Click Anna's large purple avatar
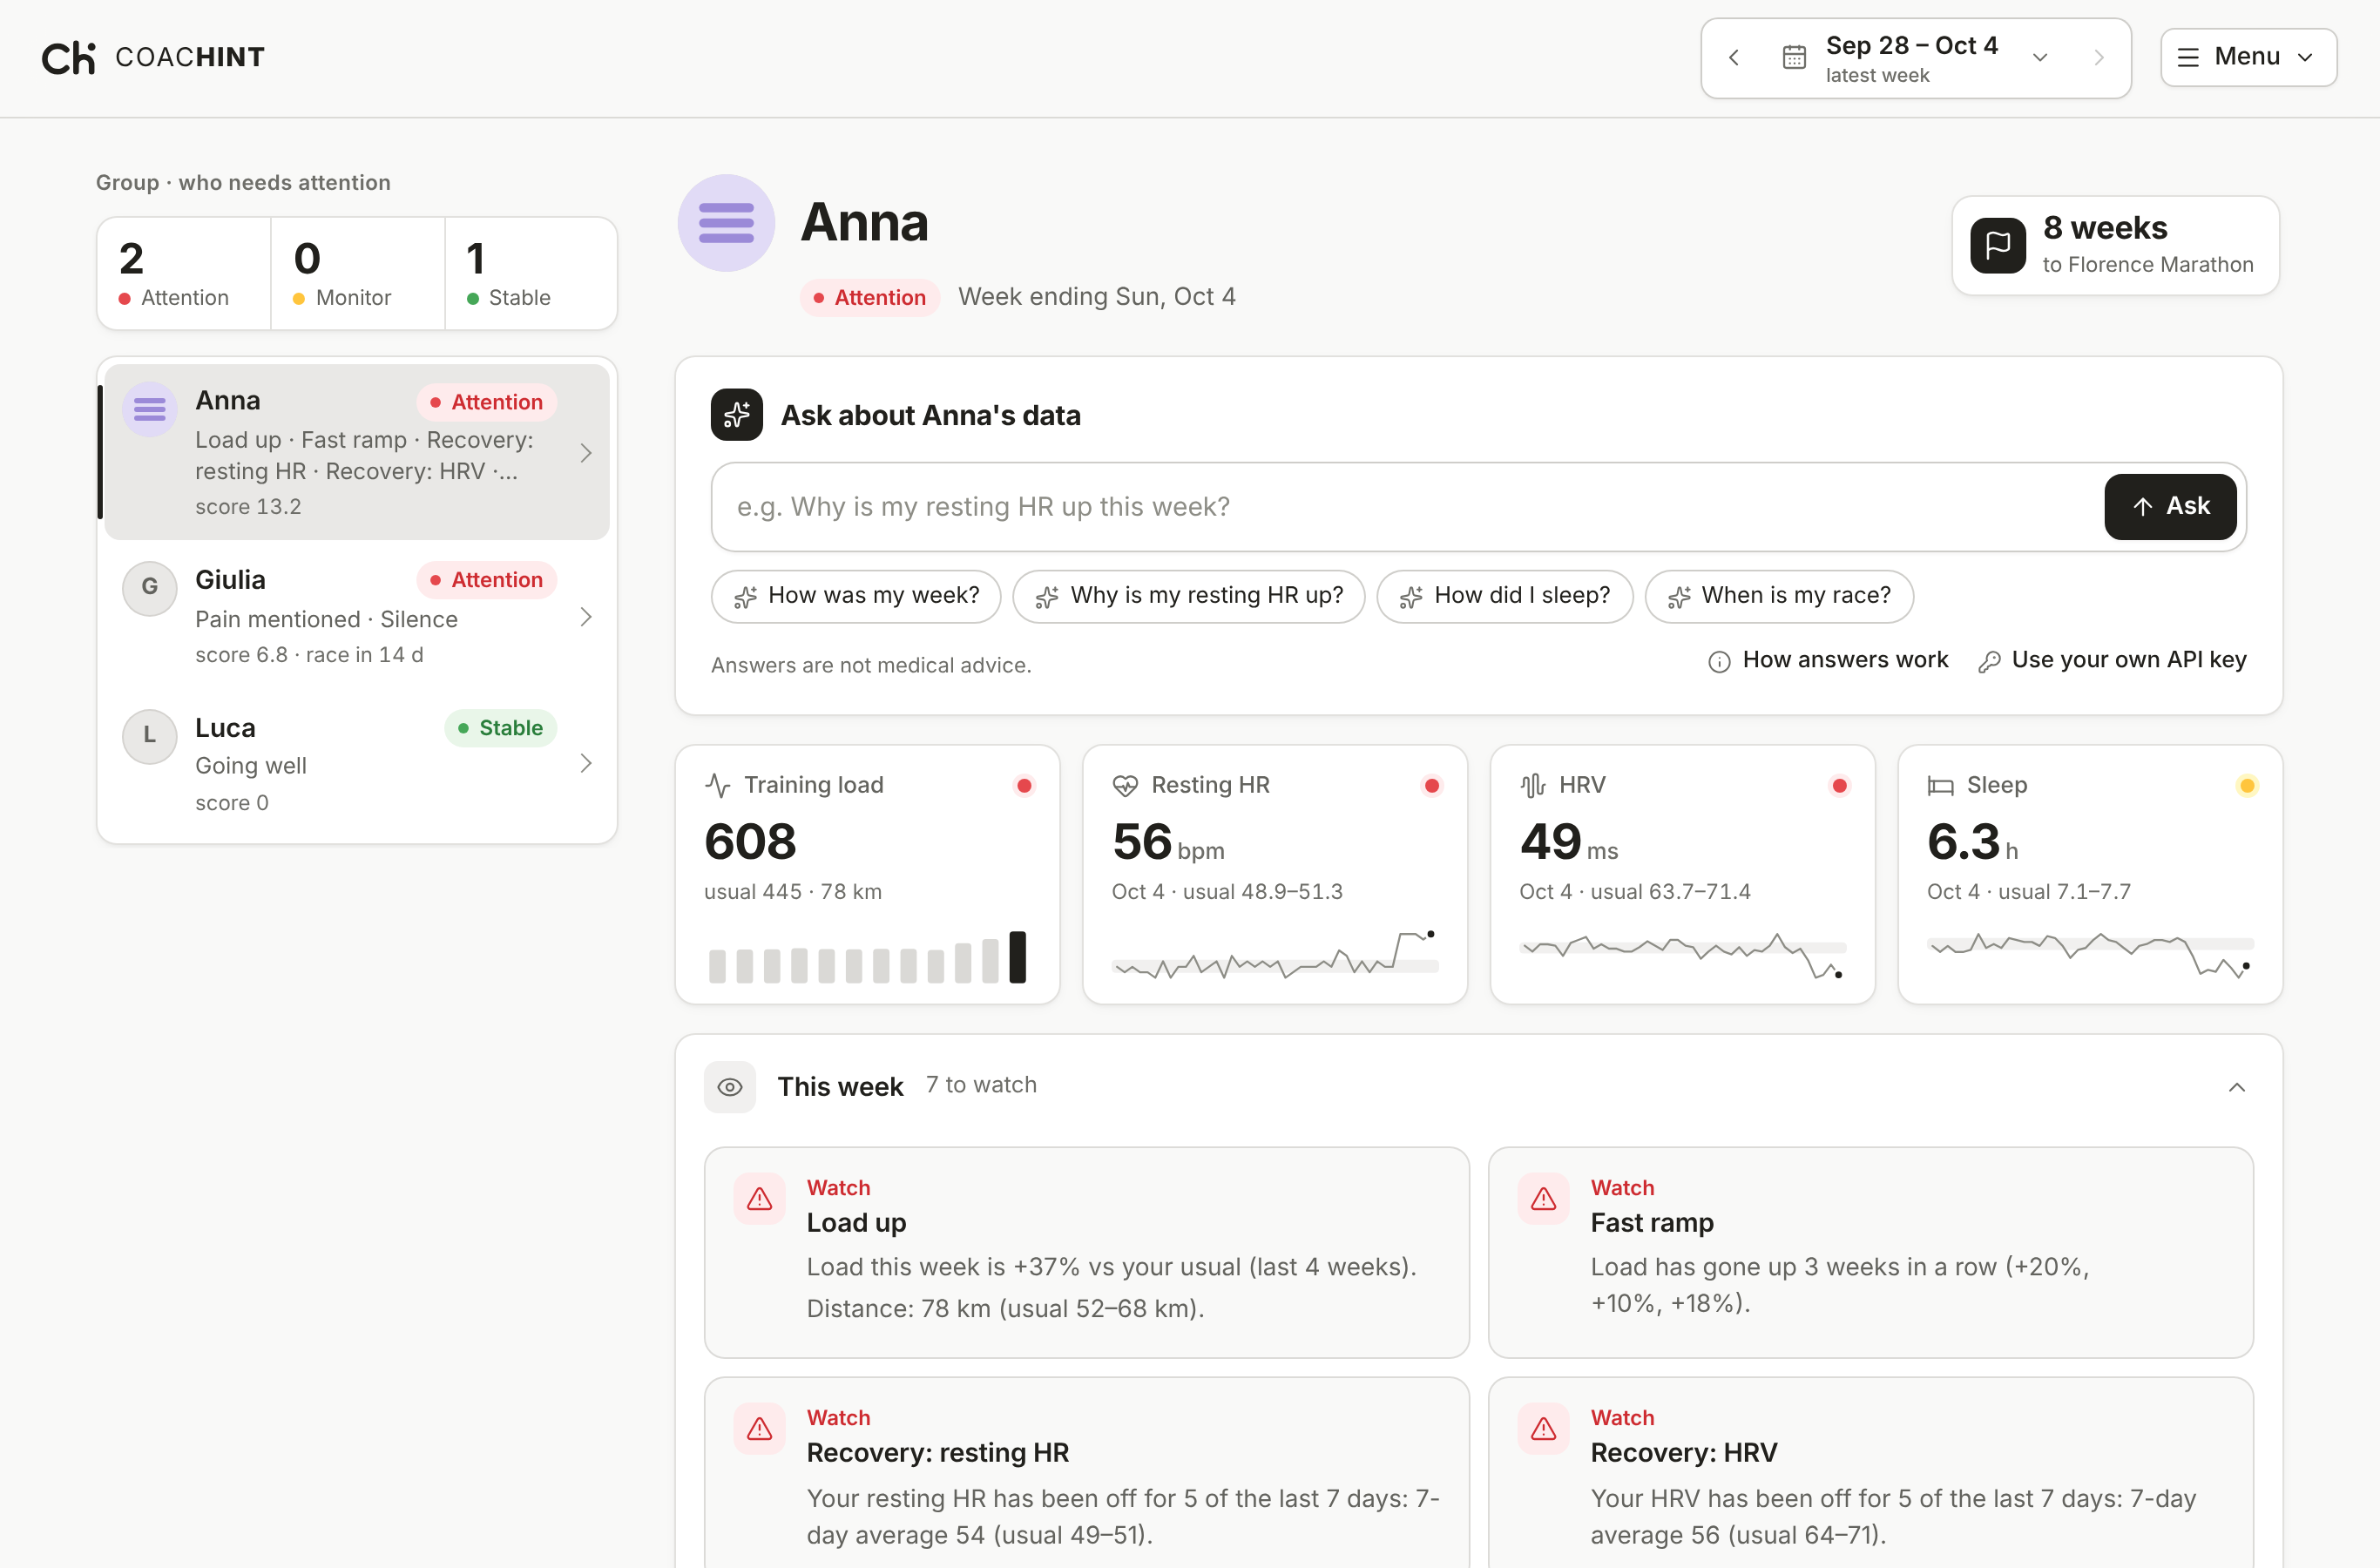 pos(726,222)
